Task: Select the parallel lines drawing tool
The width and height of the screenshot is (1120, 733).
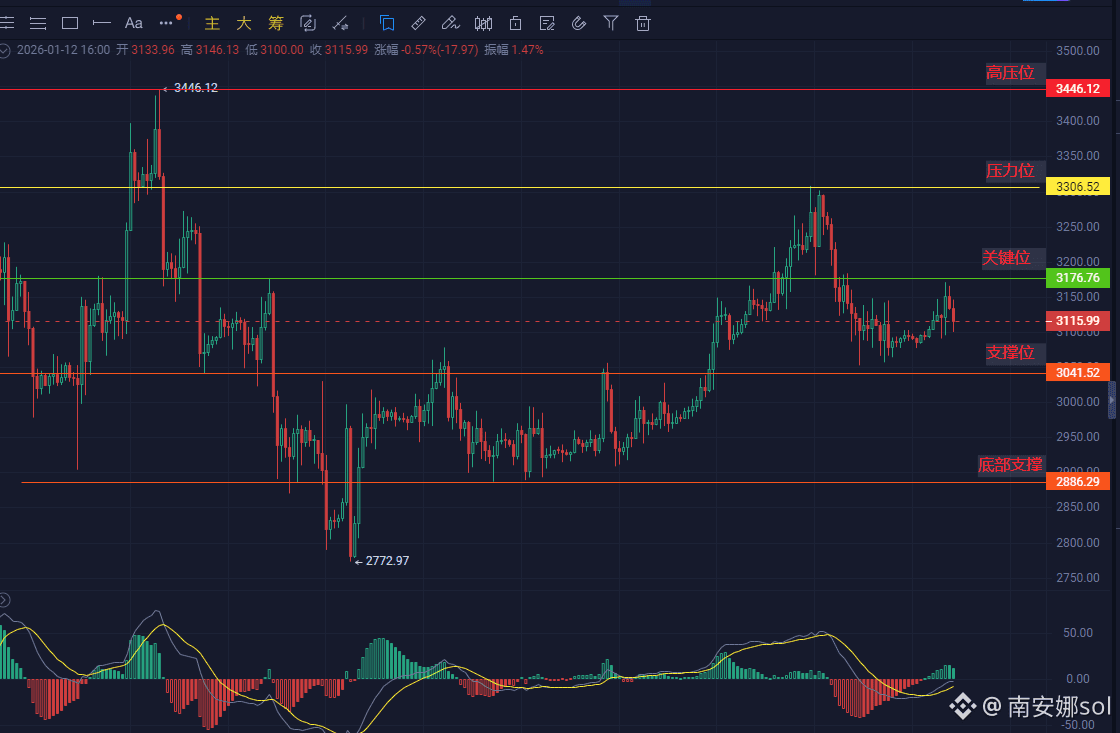Action: tap(38, 24)
